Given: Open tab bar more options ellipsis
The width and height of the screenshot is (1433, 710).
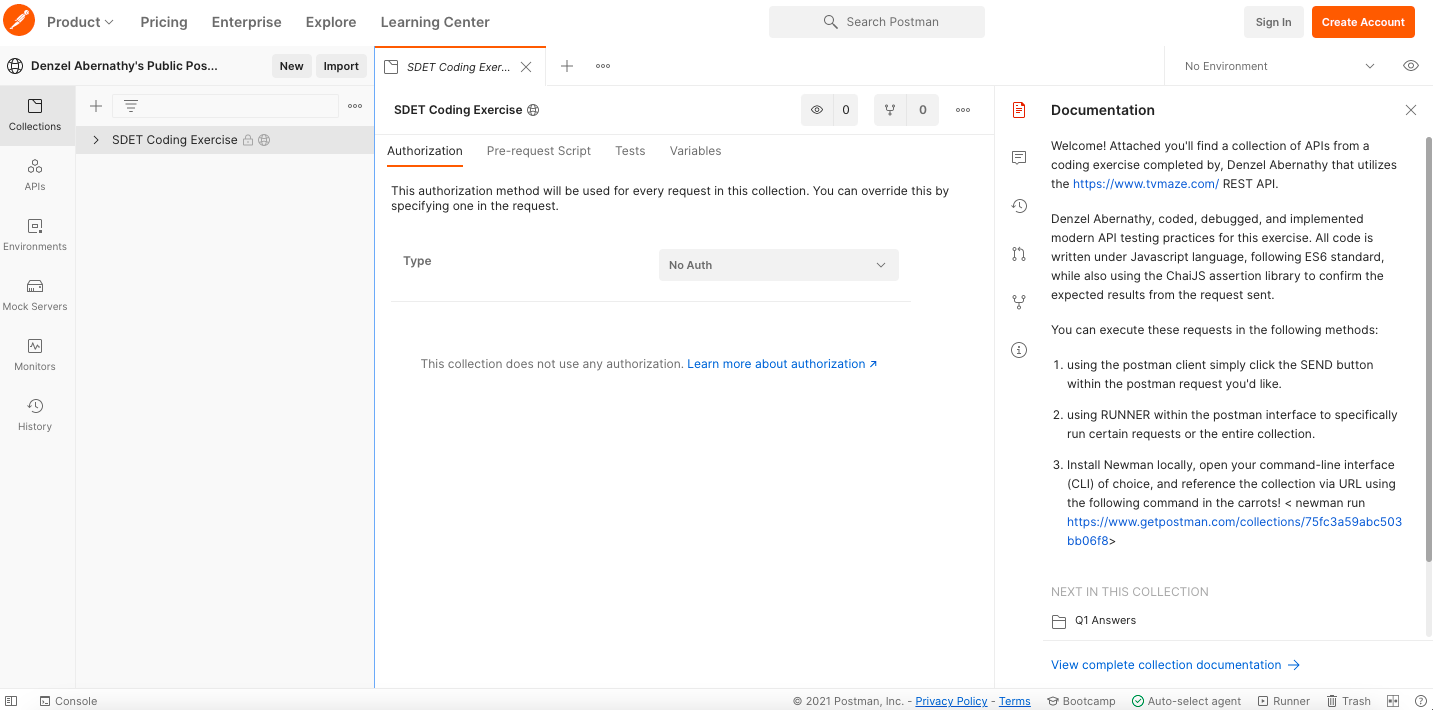Looking at the screenshot, I should pyautogui.click(x=603, y=66).
